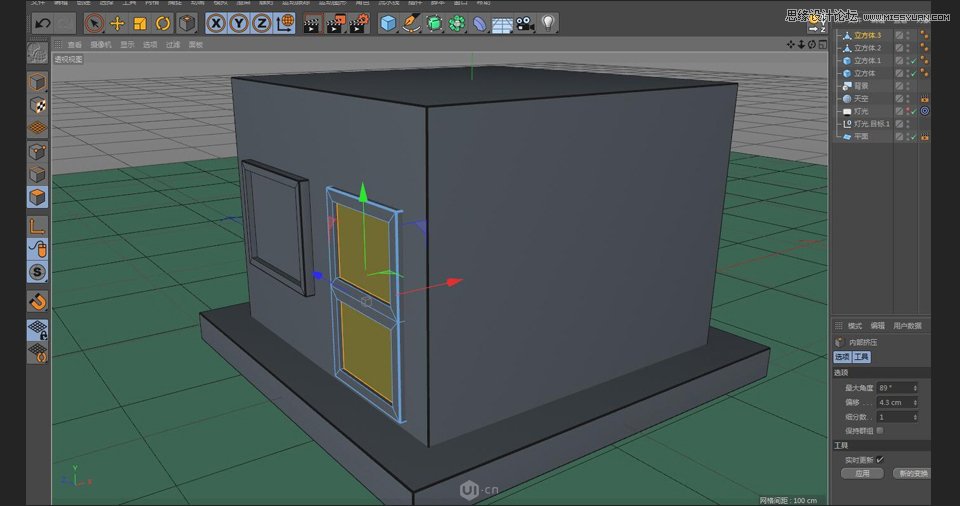
Task: Click the grayed-out Redo icon
Action: [64, 24]
